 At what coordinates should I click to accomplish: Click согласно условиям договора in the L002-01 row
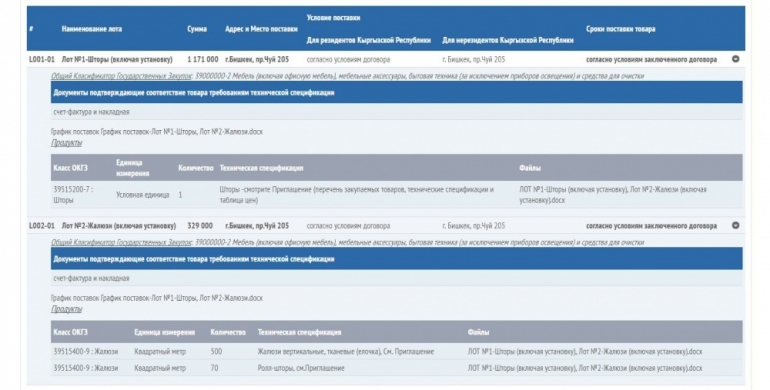(348, 226)
